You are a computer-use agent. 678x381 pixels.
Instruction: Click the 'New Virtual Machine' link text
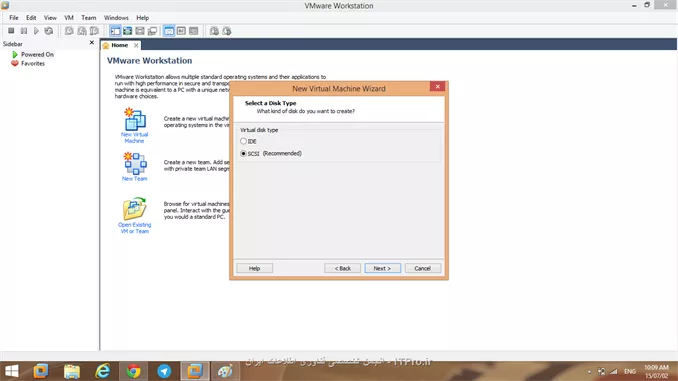click(x=134, y=138)
